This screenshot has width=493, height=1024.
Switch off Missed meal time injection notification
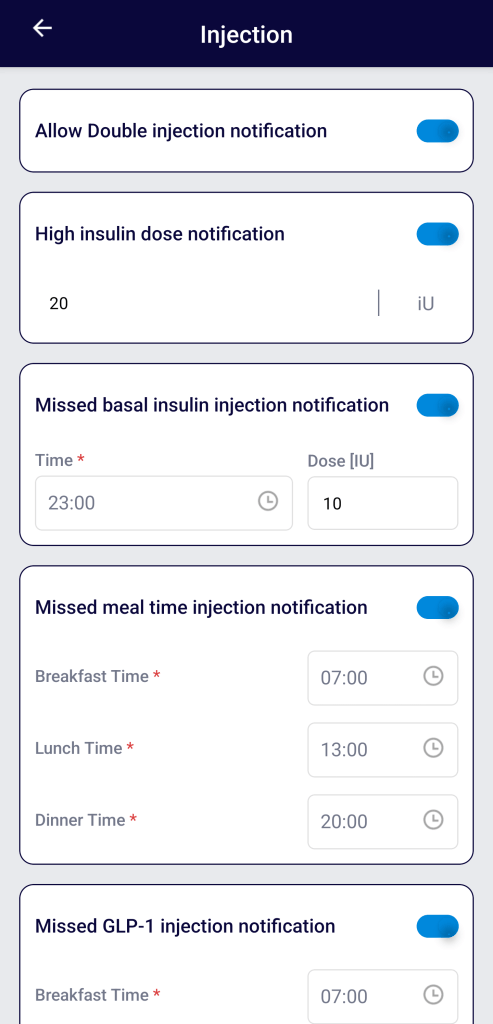tap(437, 608)
